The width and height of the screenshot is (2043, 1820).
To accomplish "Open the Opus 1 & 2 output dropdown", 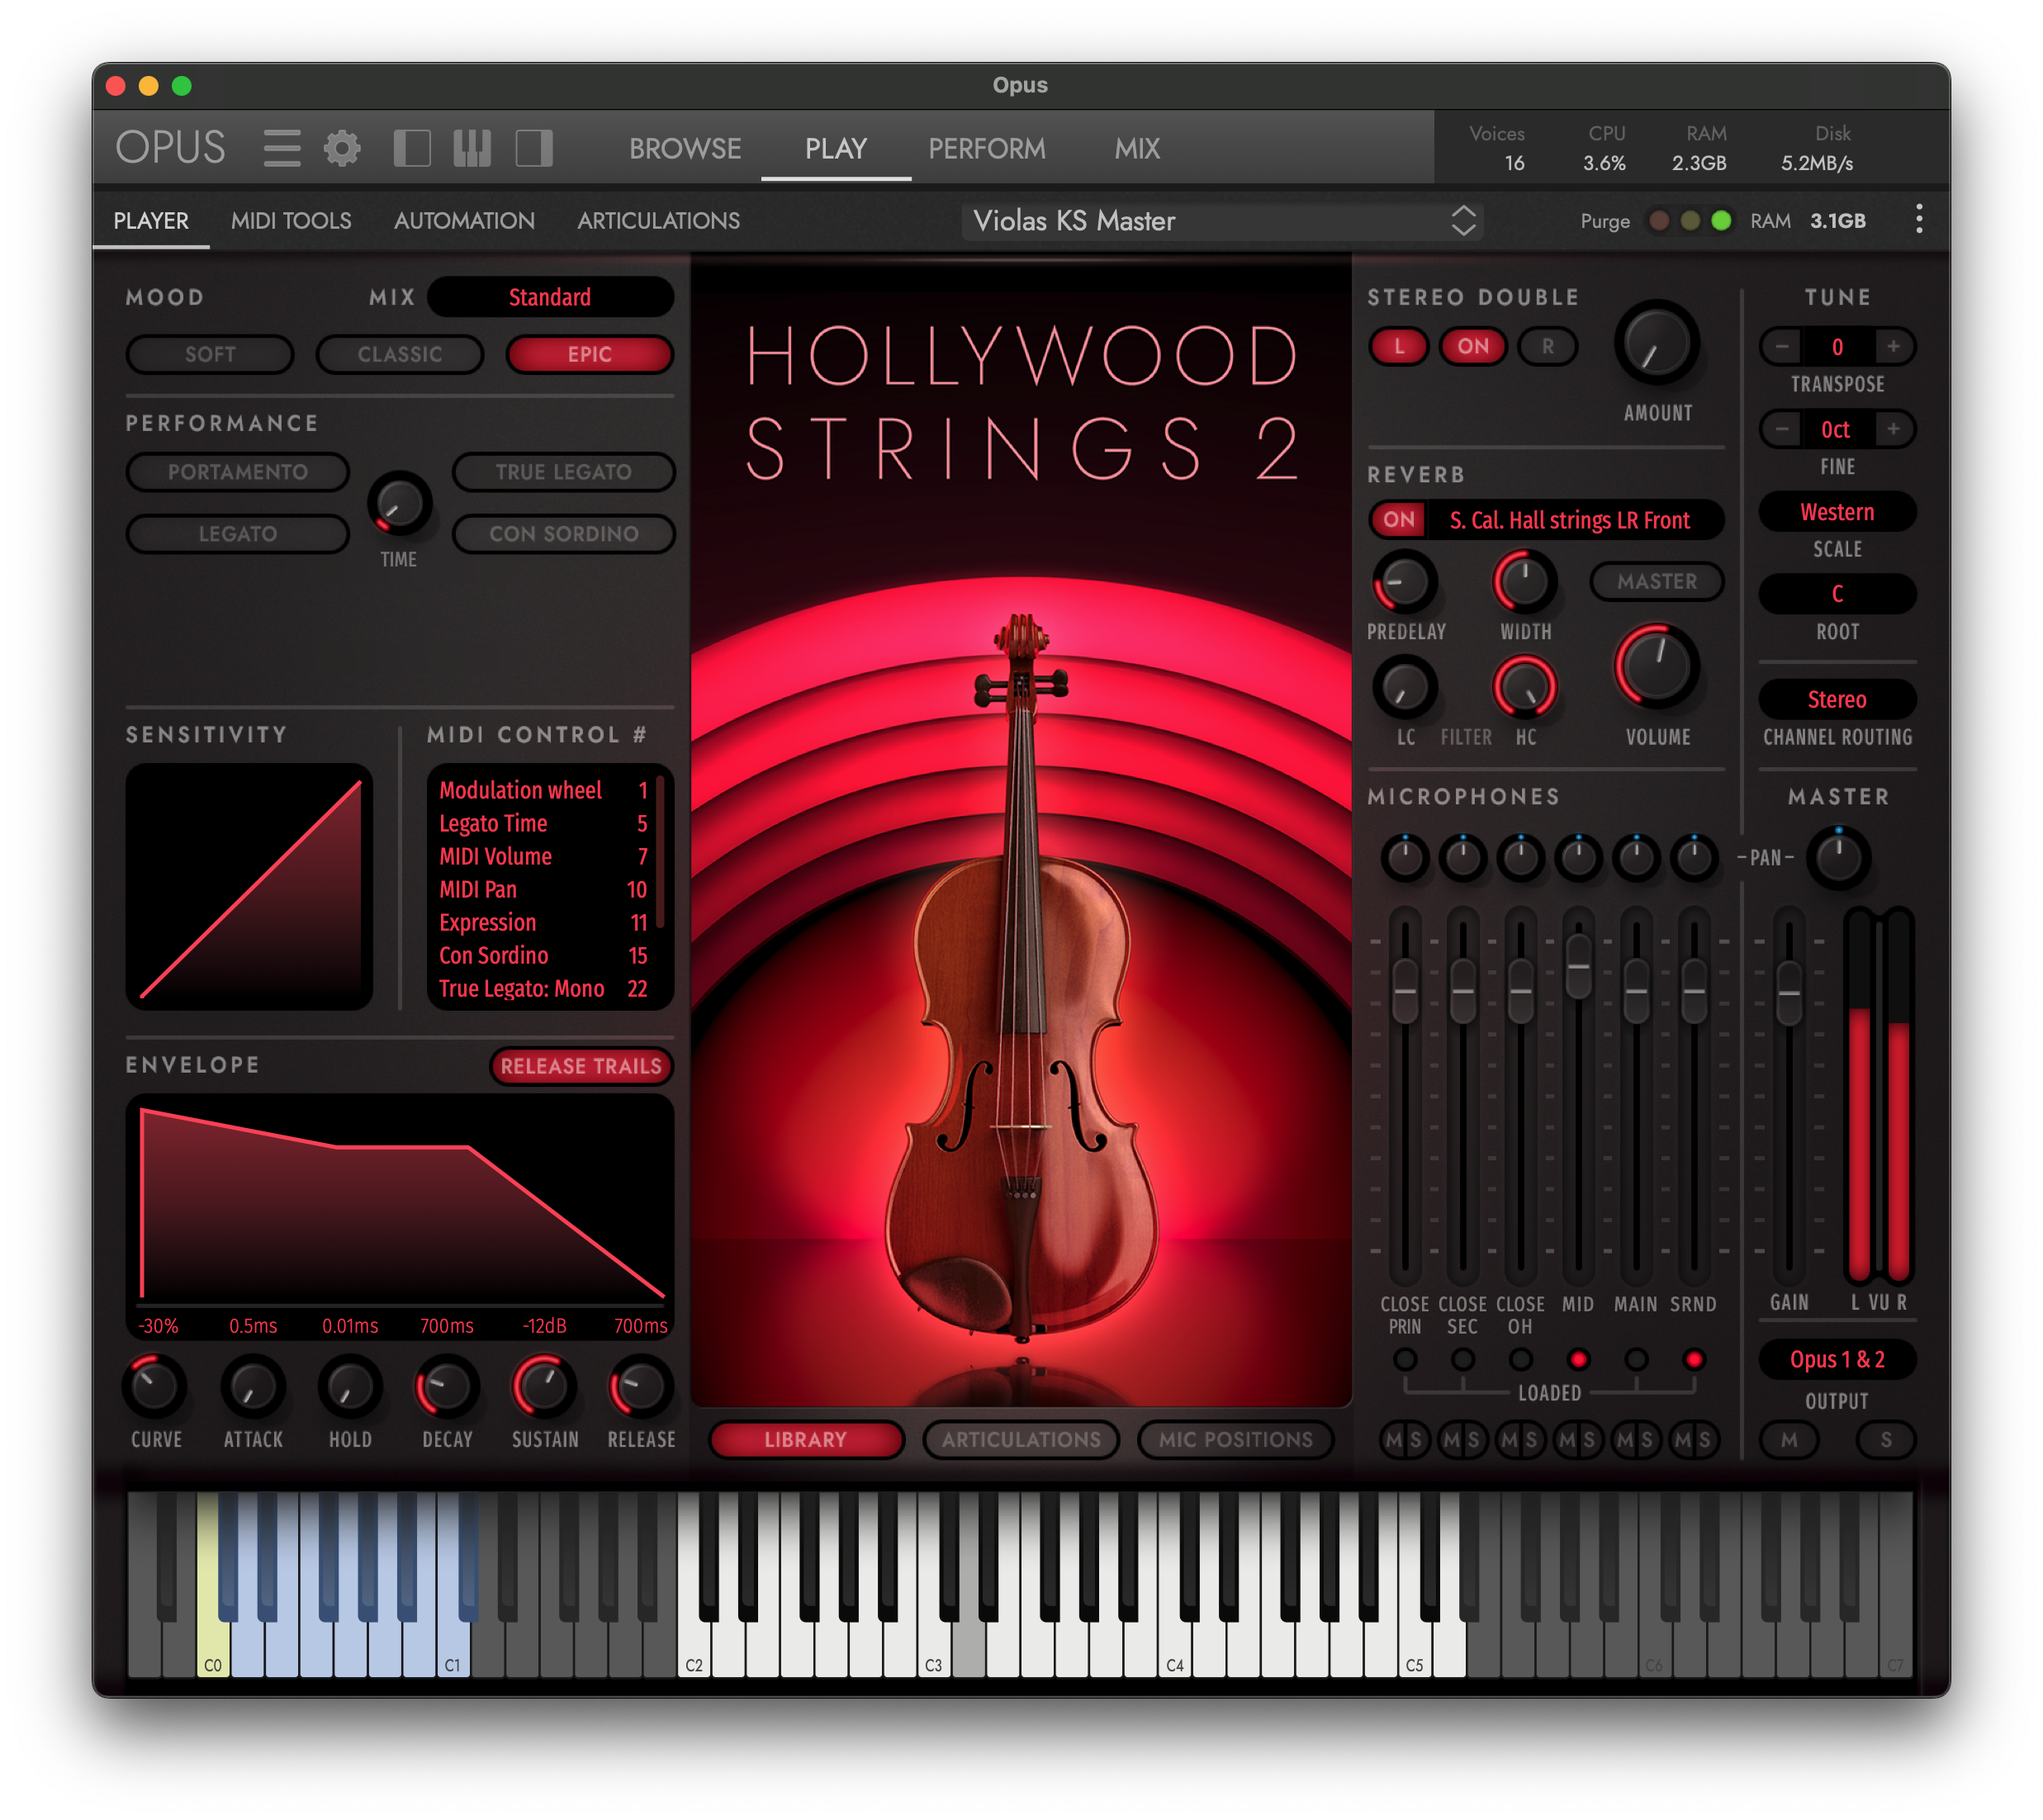I will [1837, 1359].
